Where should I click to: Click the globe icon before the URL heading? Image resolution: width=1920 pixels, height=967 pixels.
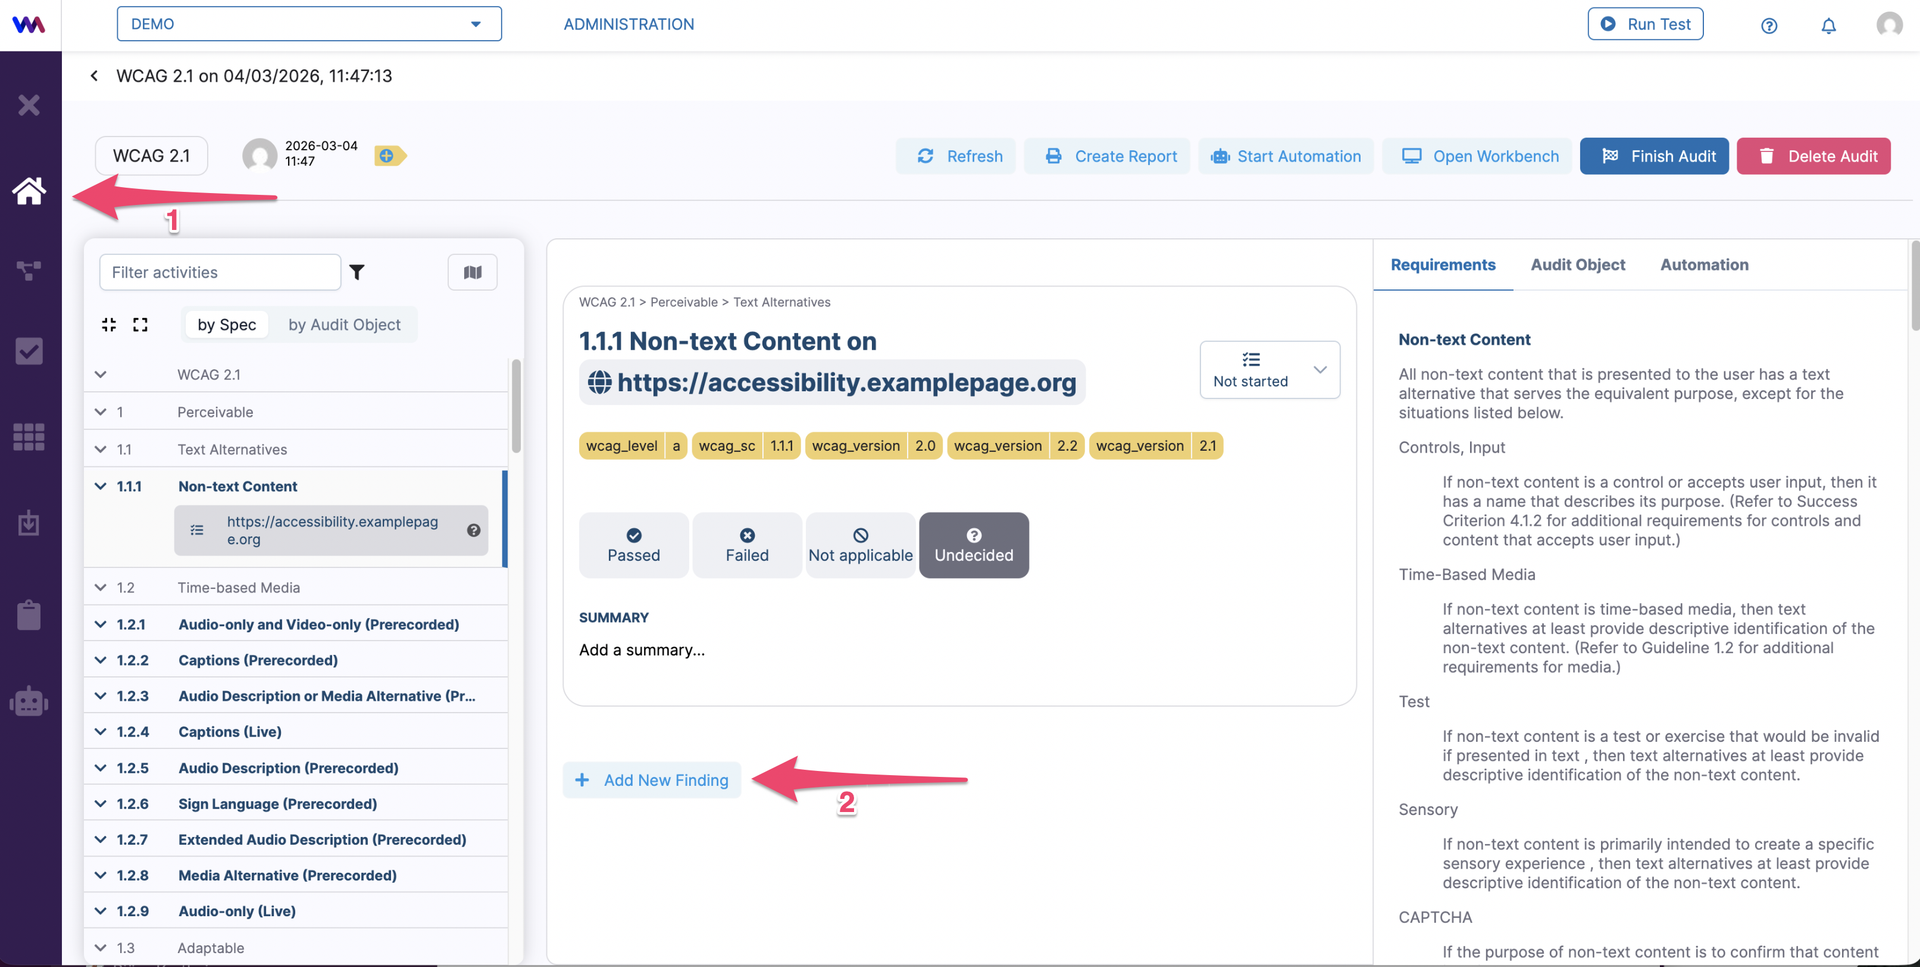[x=599, y=382]
